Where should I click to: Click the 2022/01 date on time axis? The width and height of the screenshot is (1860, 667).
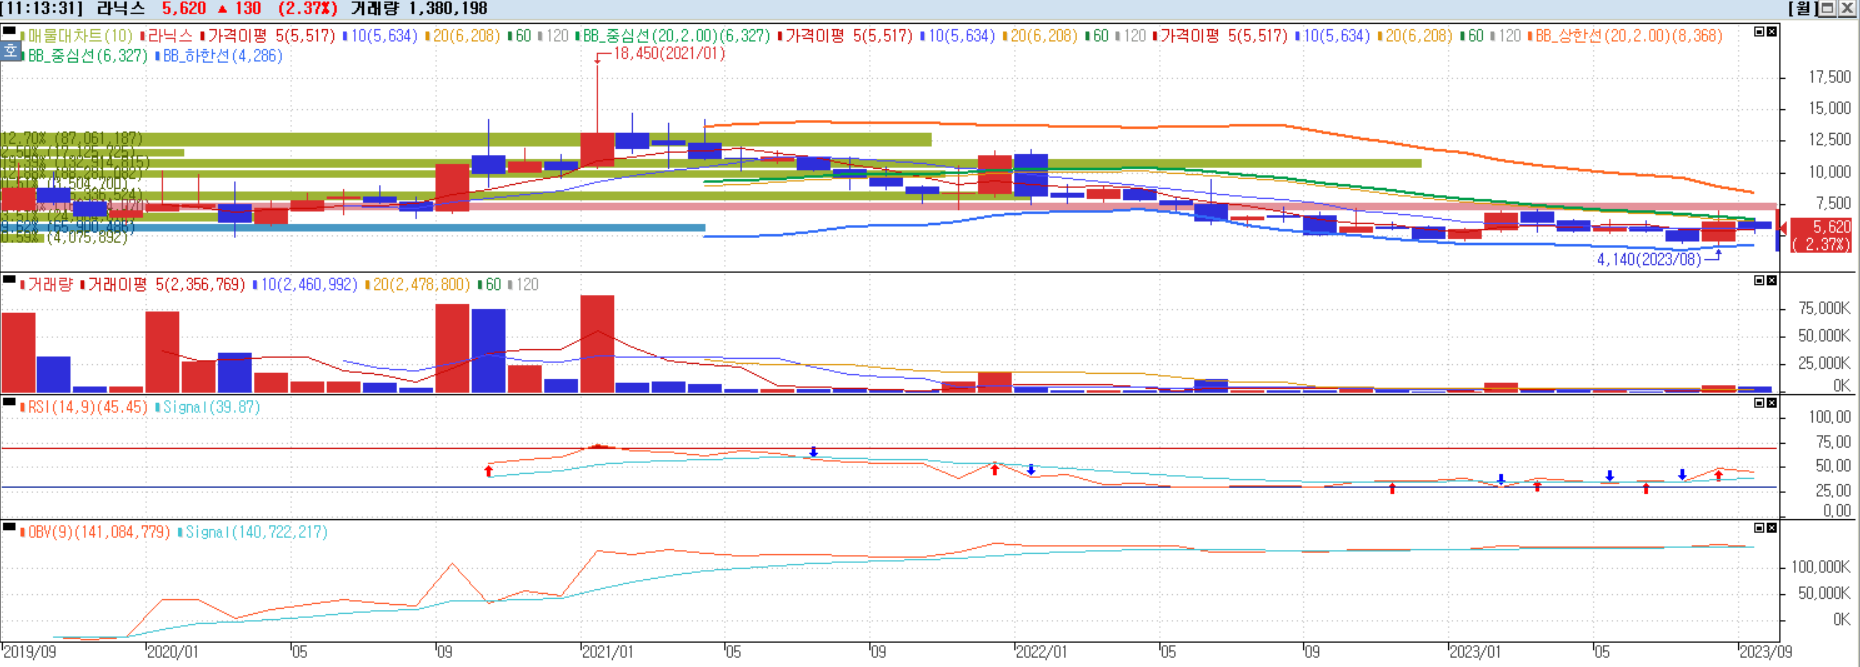tap(1041, 652)
